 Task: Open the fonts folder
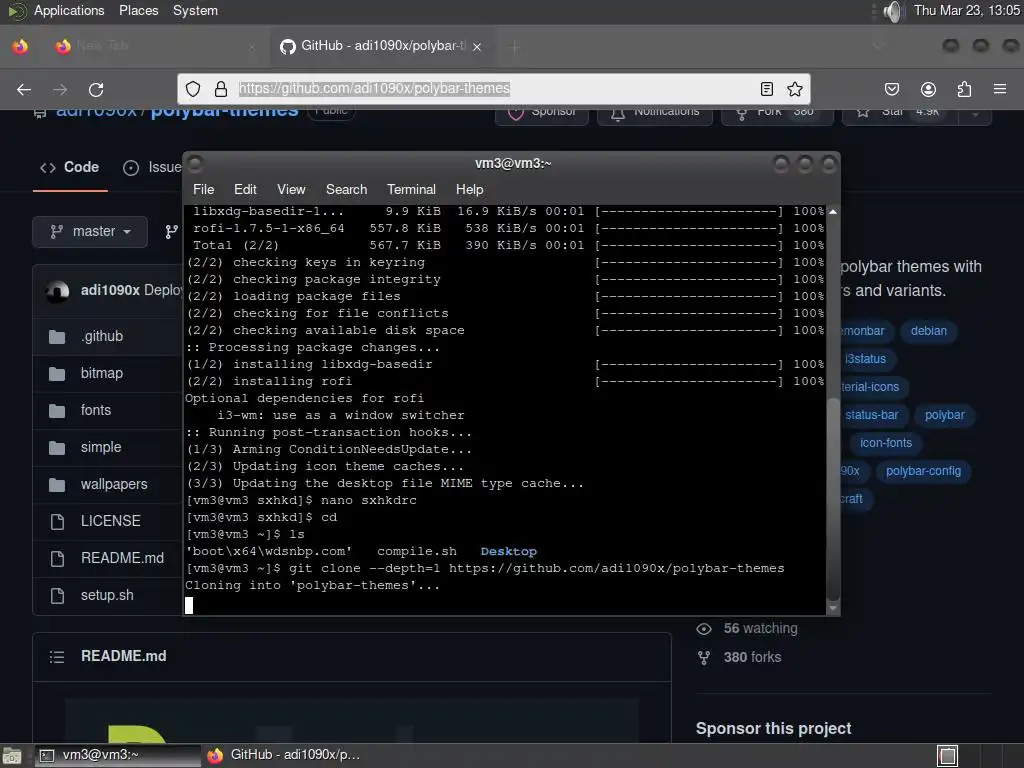click(96, 411)
